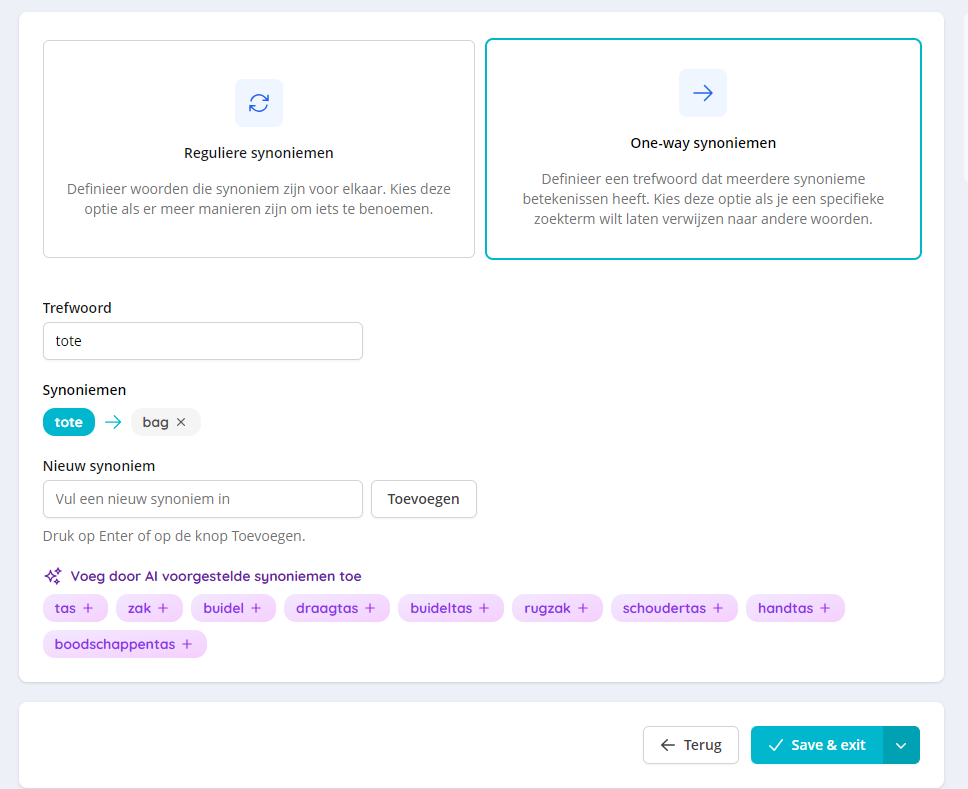Add the suggested synonym 'buideltas'
968x789 pixels.
(450, 608)
